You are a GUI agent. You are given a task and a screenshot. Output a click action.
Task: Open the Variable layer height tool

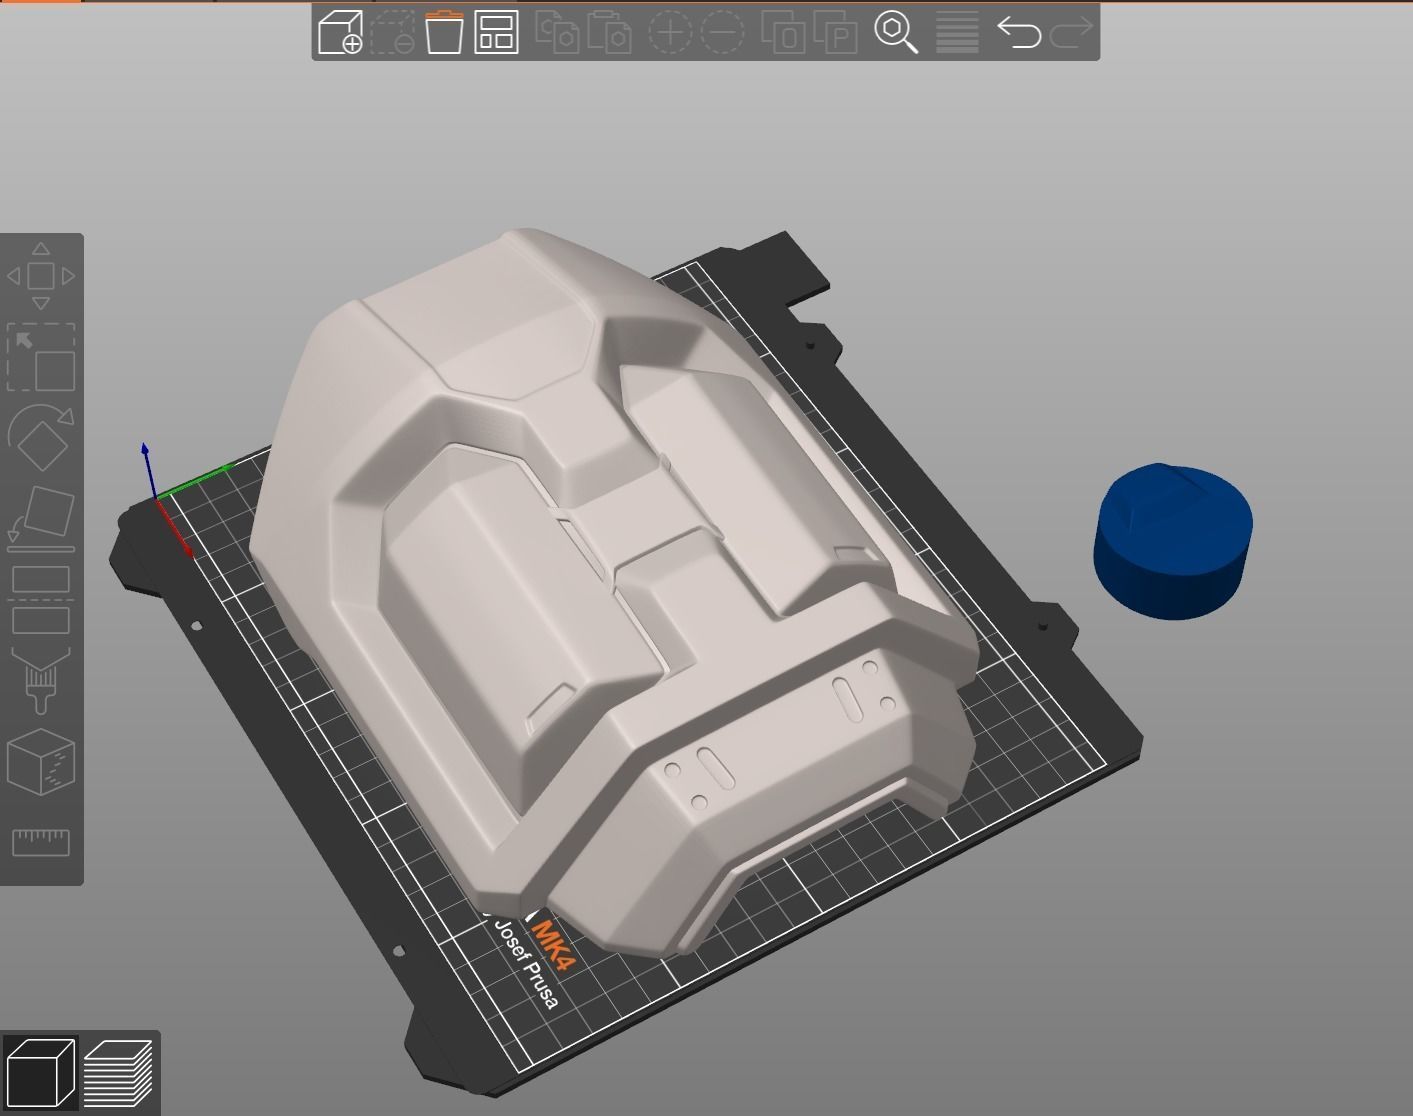click(x=957, y=32)
